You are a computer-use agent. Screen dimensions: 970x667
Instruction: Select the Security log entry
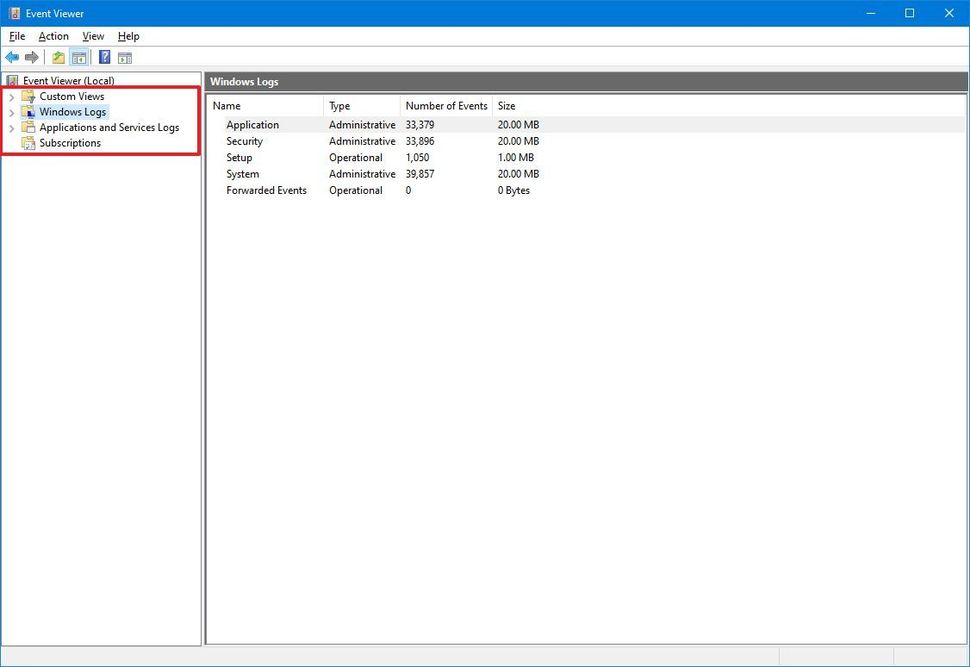(245, 141)
